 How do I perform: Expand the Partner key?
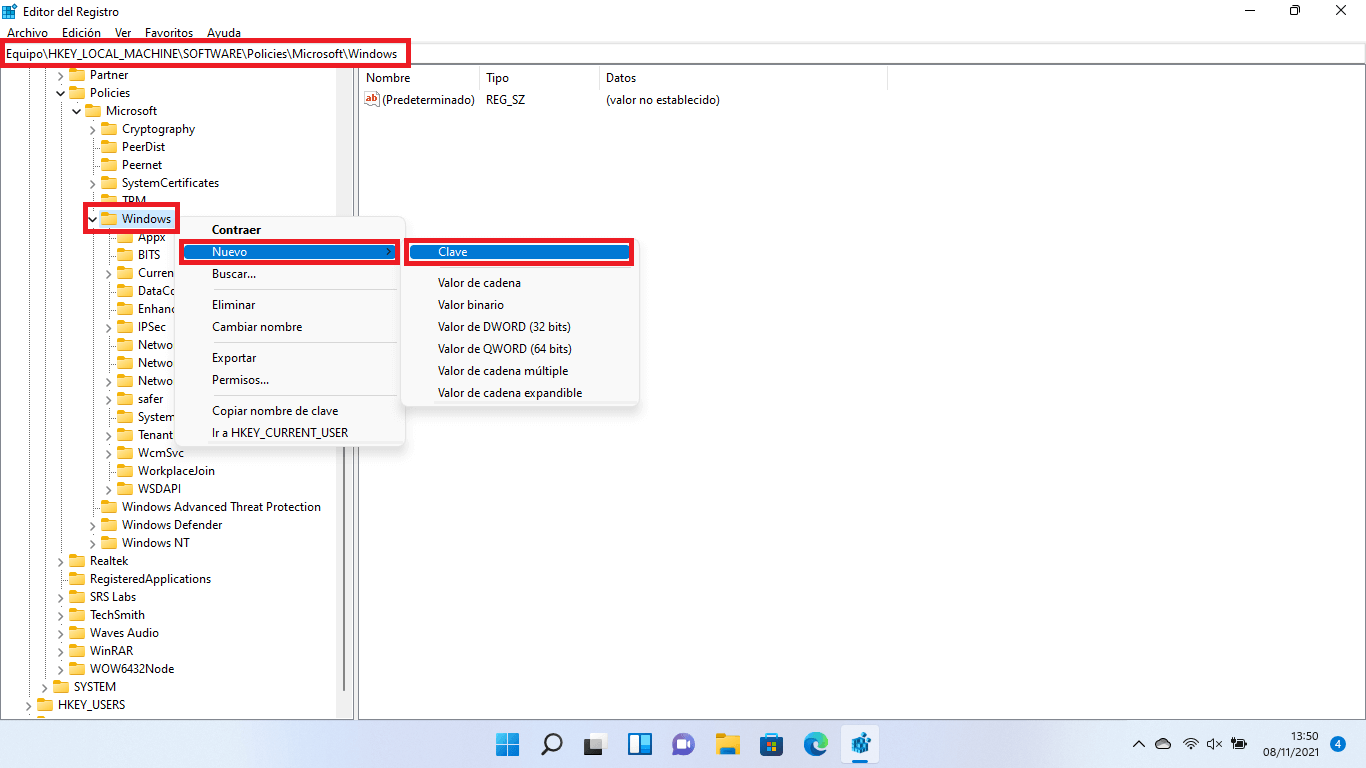pos(61,75)
